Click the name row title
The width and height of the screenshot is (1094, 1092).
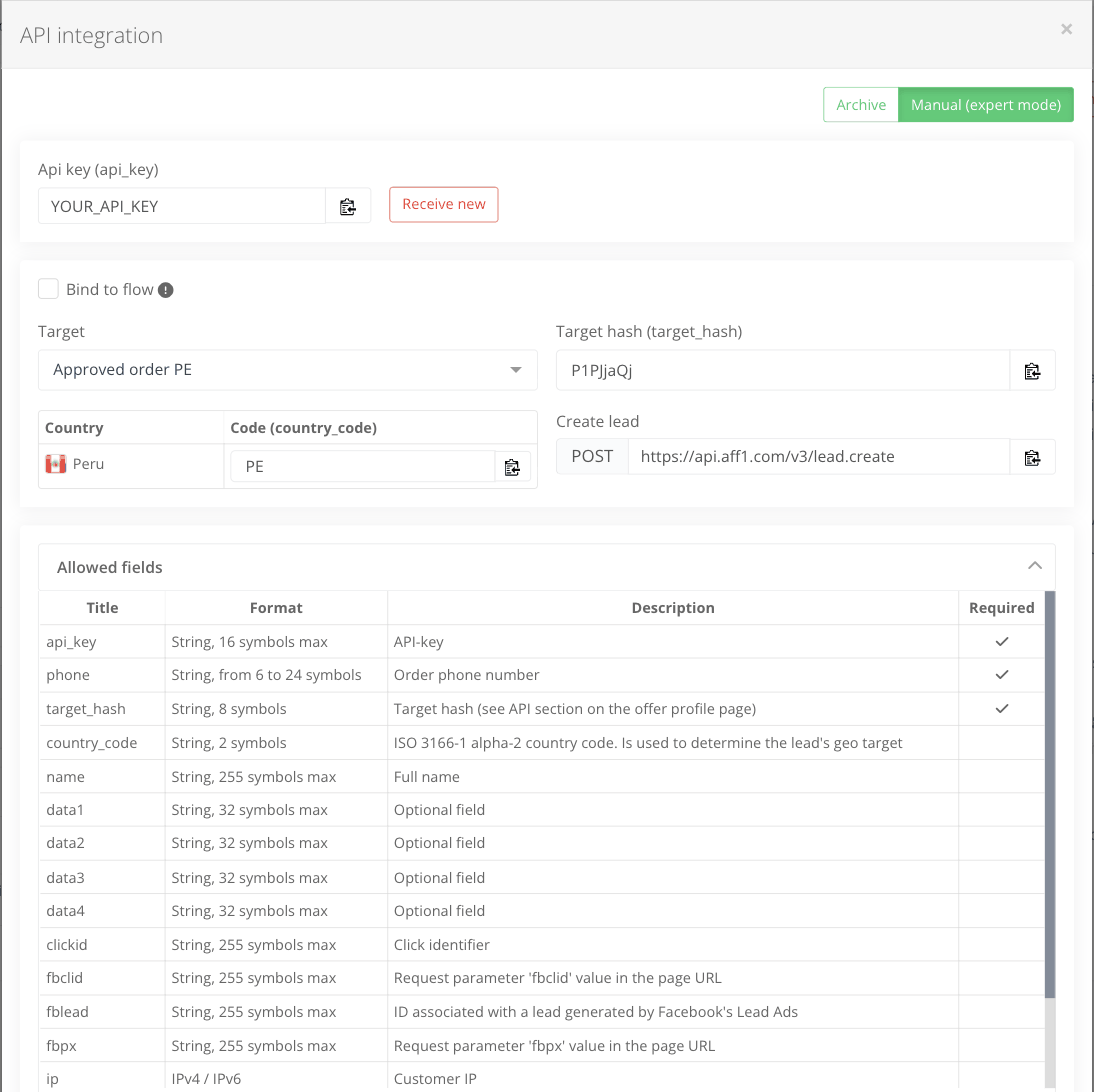[65, 777]
